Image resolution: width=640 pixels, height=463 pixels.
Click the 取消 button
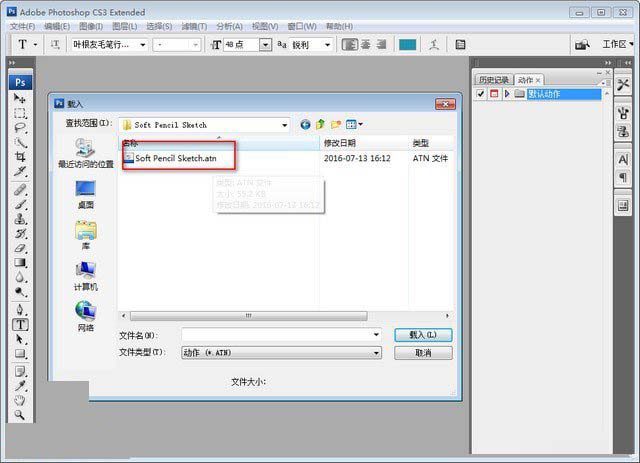pyautogui.click(x=423, y=353)
